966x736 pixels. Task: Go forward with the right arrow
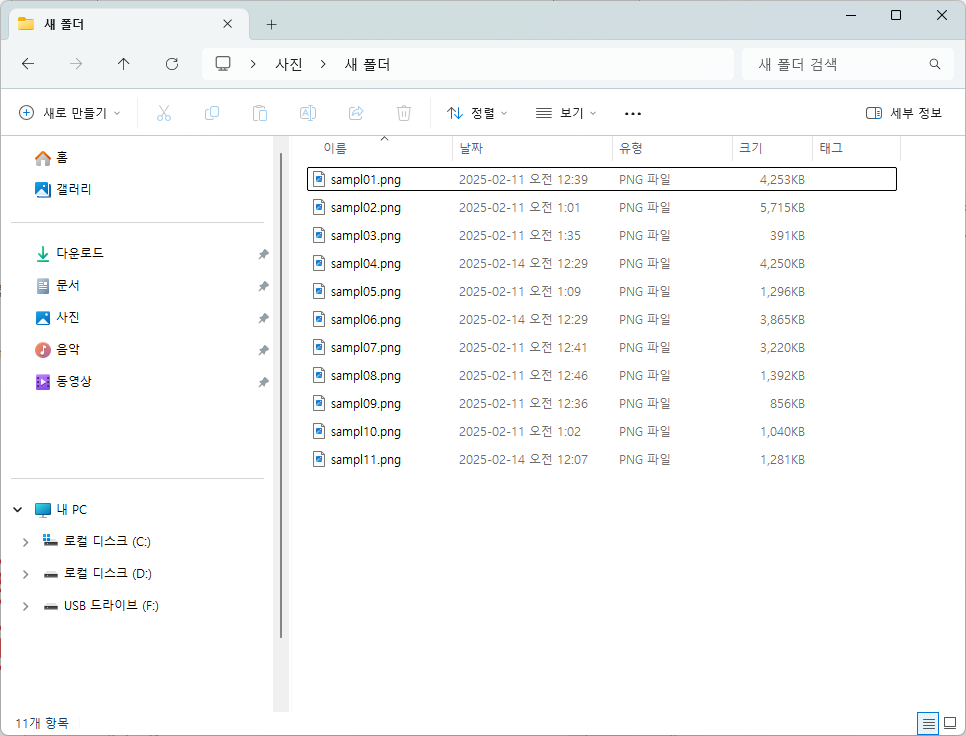pos(76,64)
